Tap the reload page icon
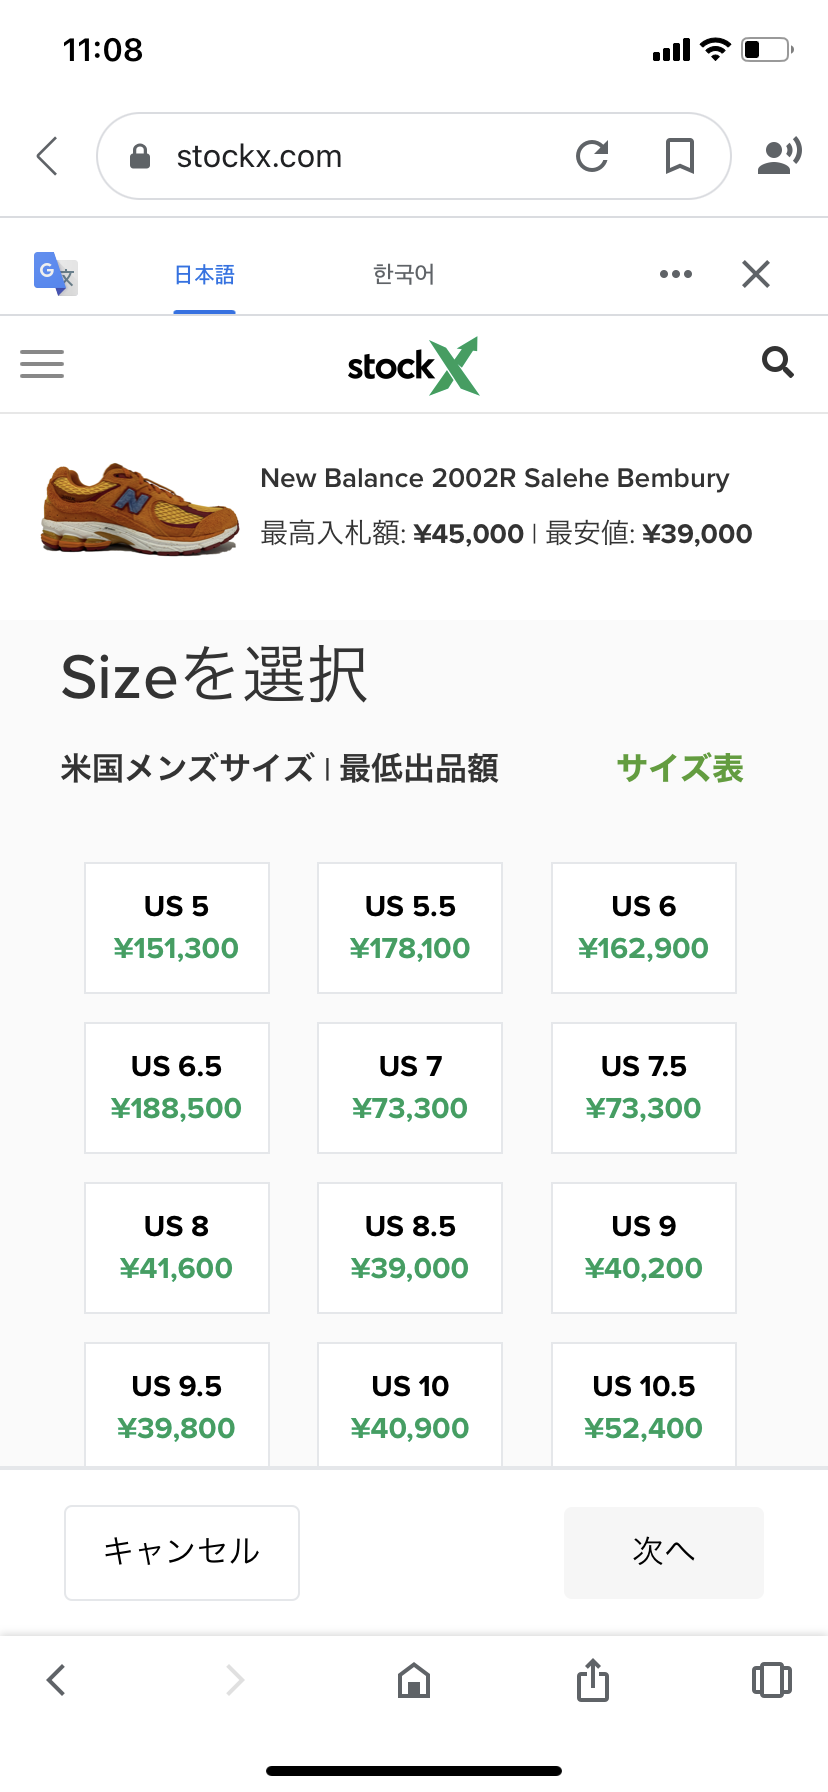Screen dimensions: 828x1792 coord(592,156)
